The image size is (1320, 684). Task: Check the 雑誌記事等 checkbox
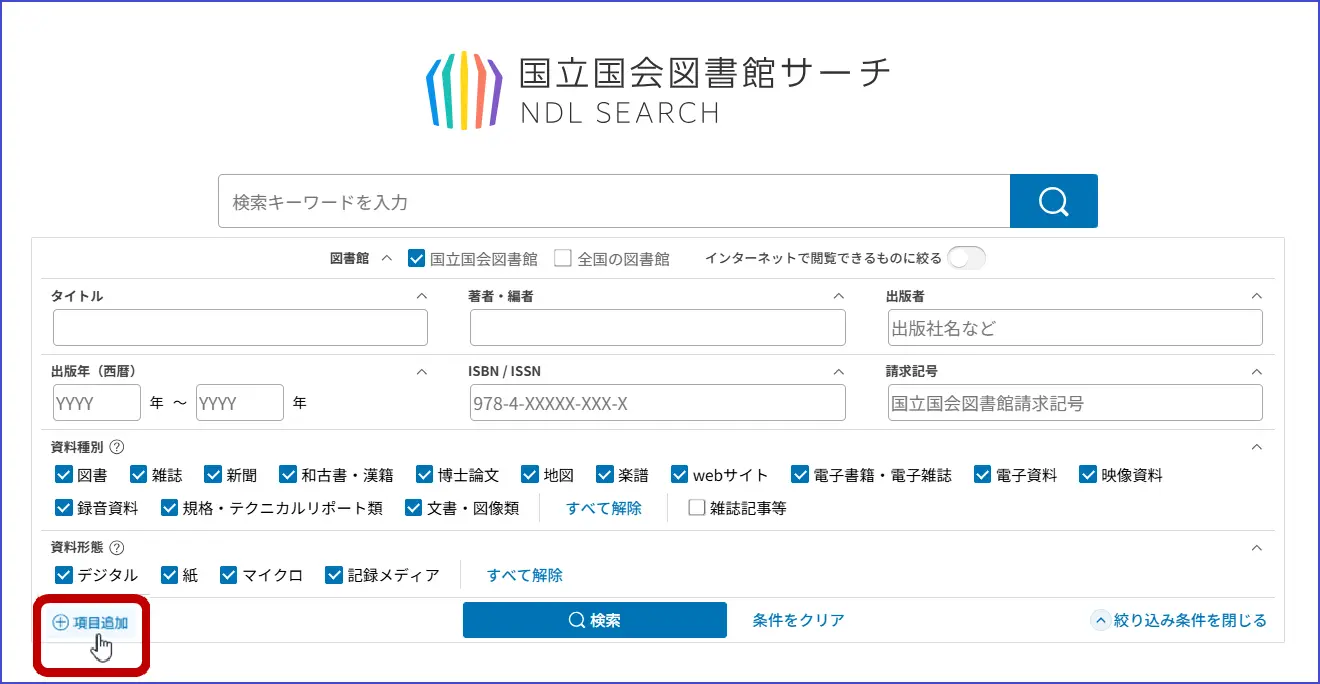click(x=697, y=507)
